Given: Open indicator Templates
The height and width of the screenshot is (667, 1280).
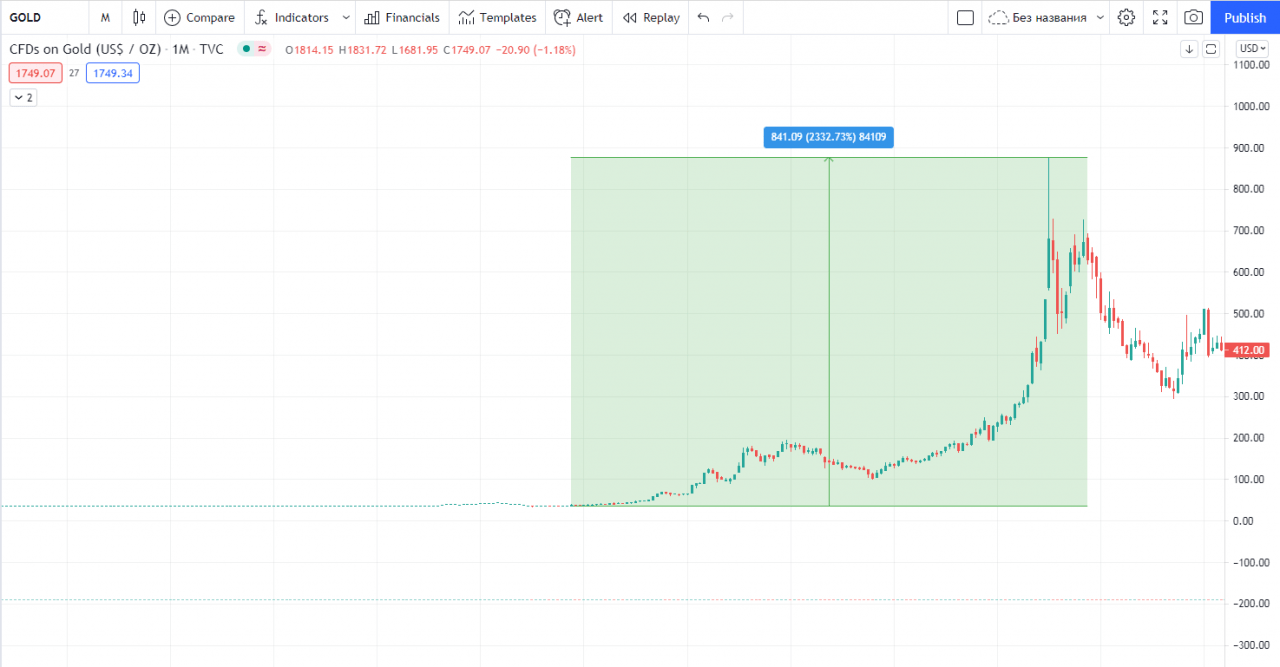Looking at the screenshot, I should (497, 17).
